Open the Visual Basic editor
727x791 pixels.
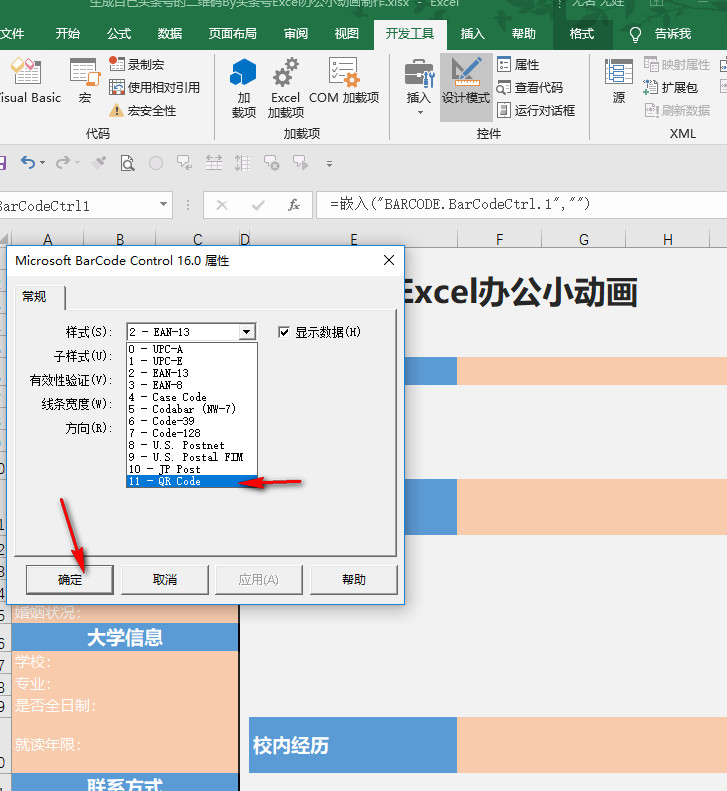(29, 81)
